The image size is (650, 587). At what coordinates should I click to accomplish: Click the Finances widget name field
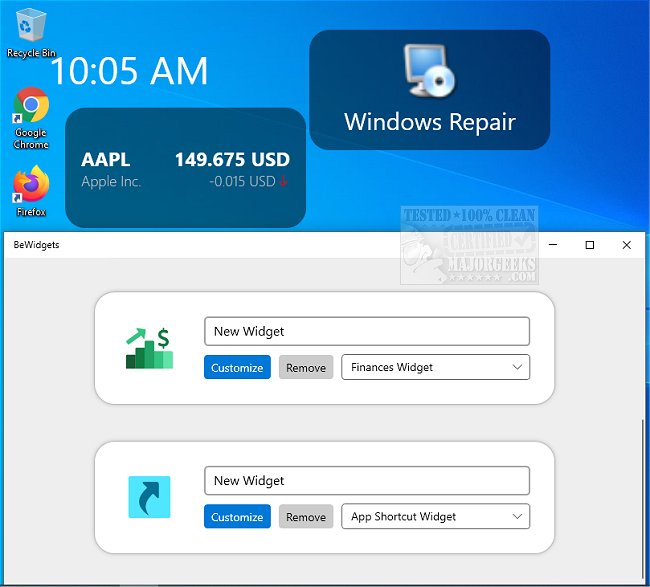tap(366, 332)
